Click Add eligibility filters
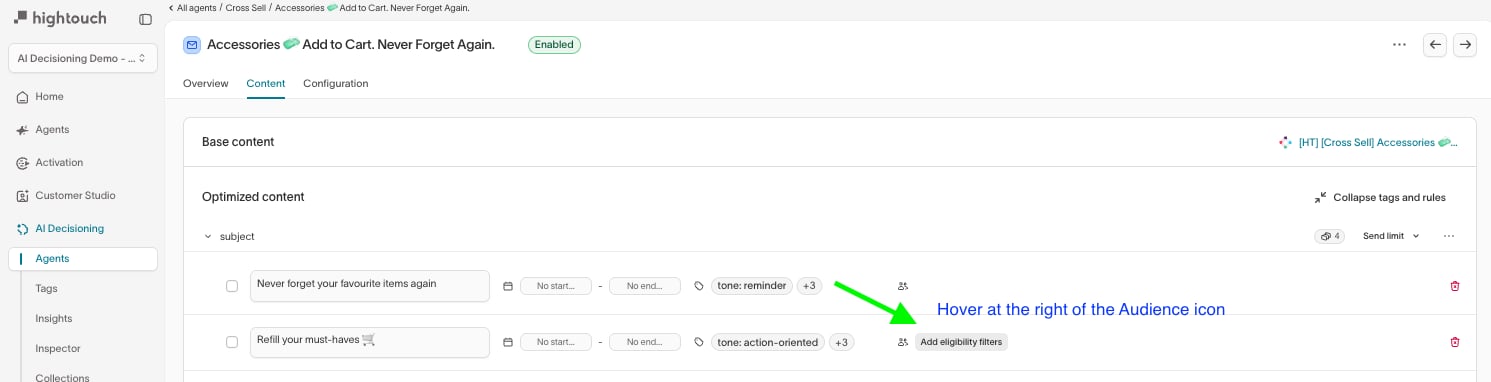This screenshot has height=382, width=1491. [x=961, y=342]
